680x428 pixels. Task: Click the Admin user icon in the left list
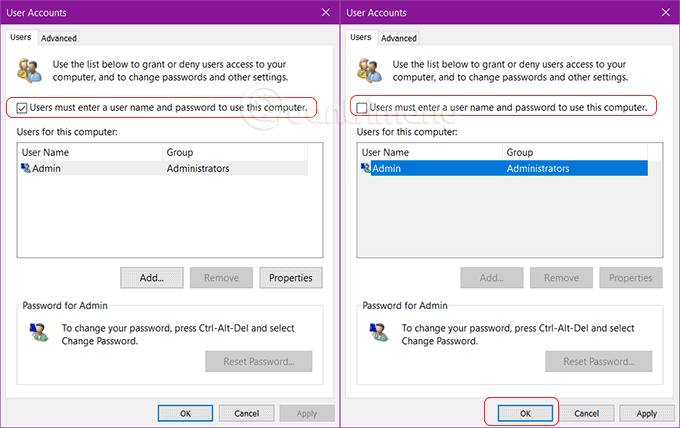click(x=25, y=169)
